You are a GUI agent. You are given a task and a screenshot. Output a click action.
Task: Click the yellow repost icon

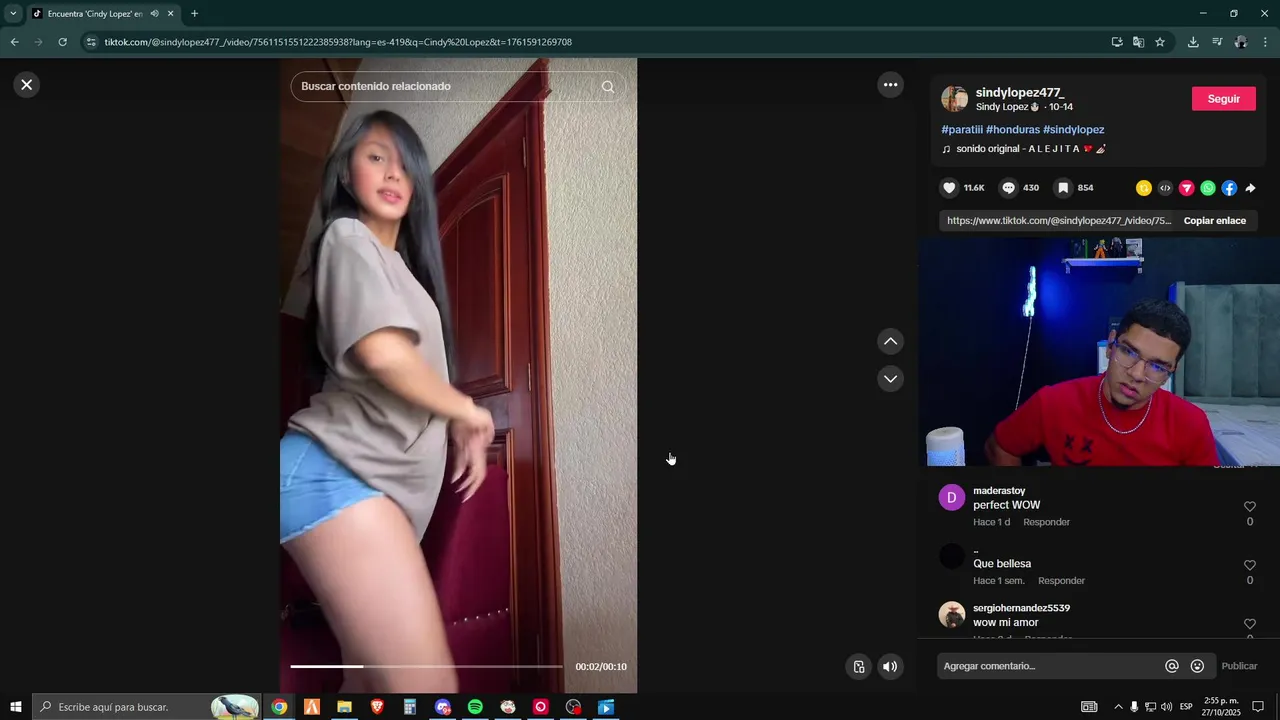click(1144, 188)
